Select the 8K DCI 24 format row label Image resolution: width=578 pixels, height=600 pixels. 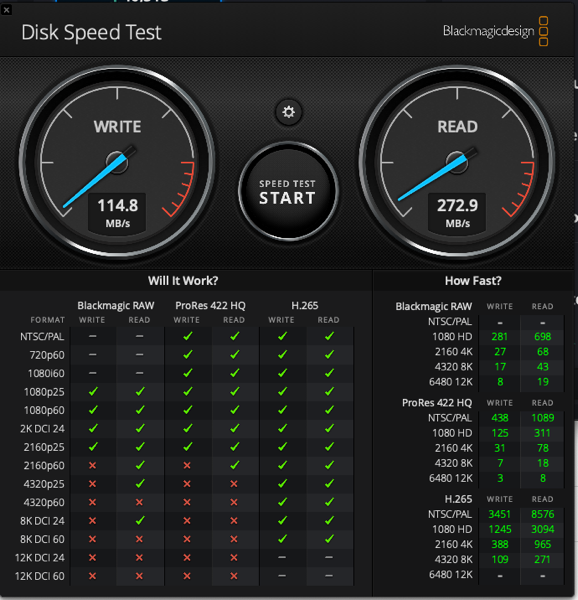42,521
